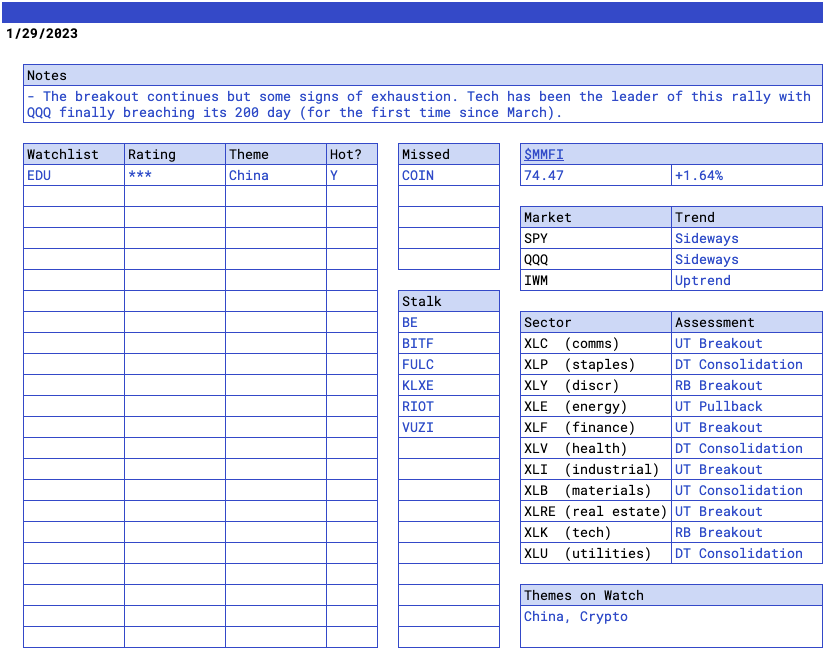Click the UT Breakout assessment for XLI

pyautogui.click(x=747, y=469)
